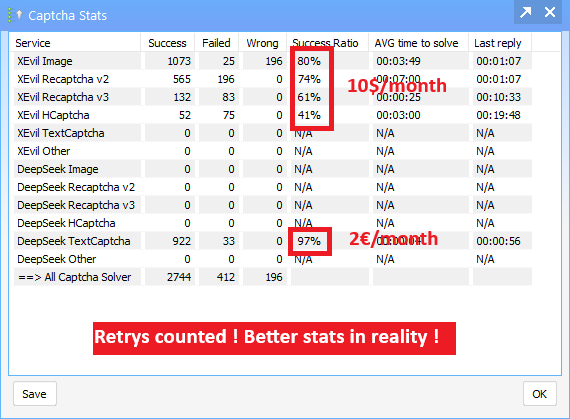
Task: Confirm with the OK button
Action: [539, 394]
